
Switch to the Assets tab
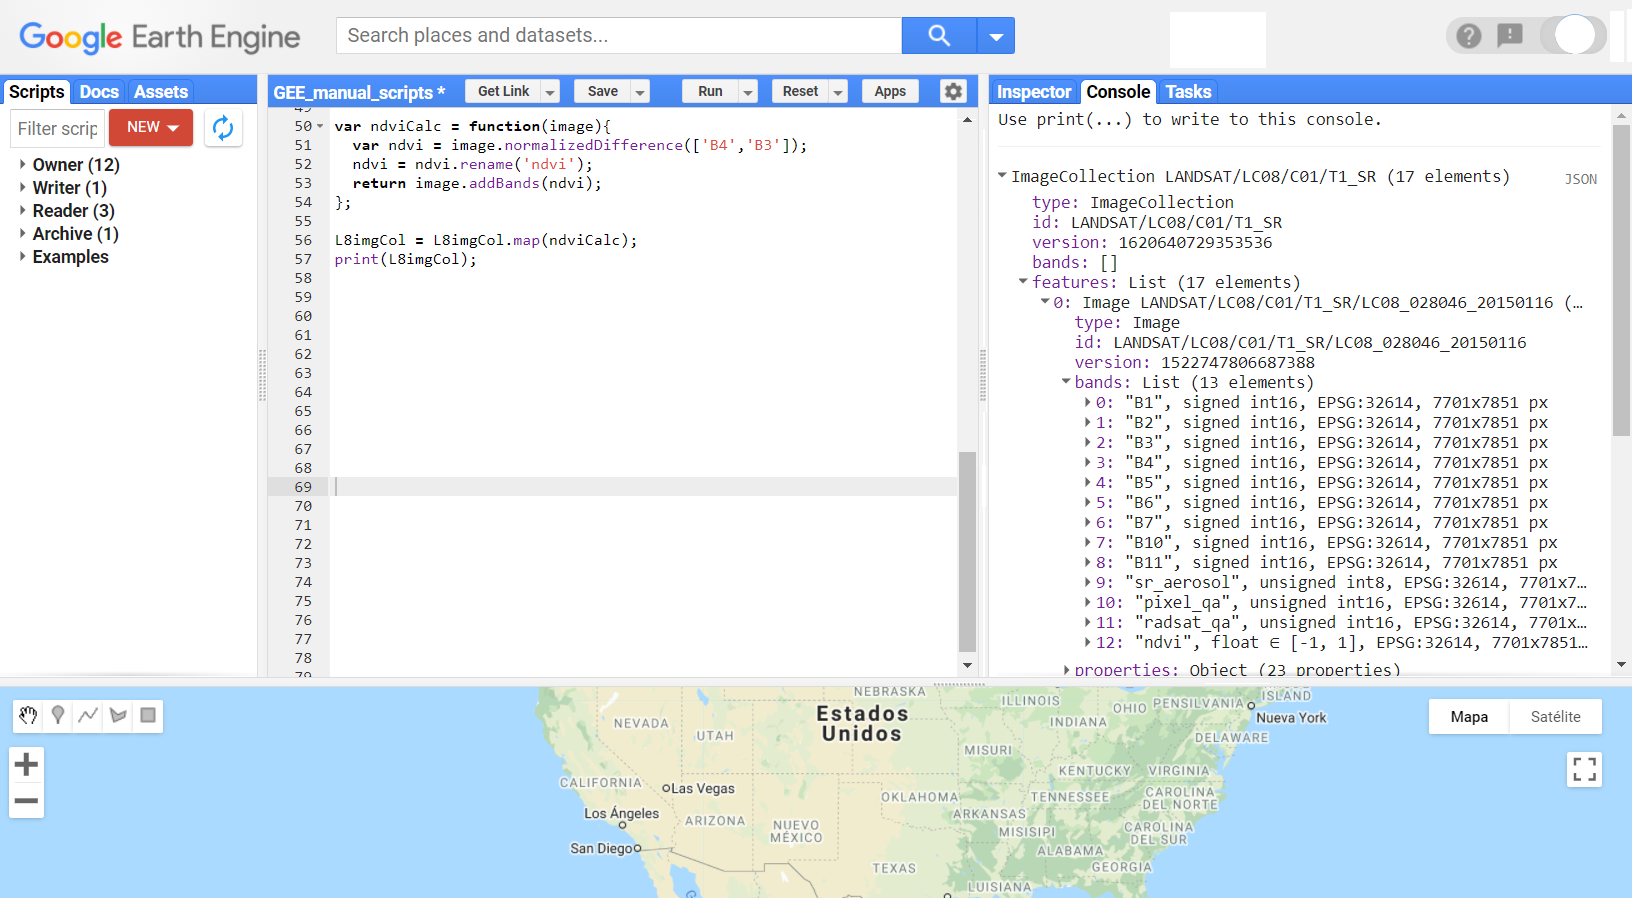pos(161,92)
